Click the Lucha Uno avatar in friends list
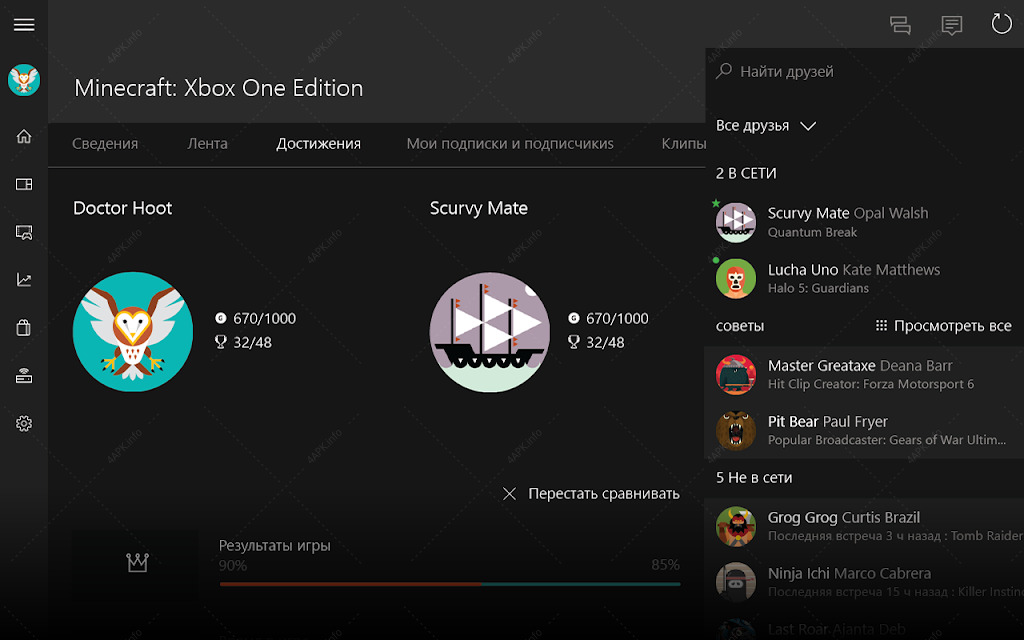Viewport: 1024px width, 640px height. pyautogui.click(x=736, y=278)
